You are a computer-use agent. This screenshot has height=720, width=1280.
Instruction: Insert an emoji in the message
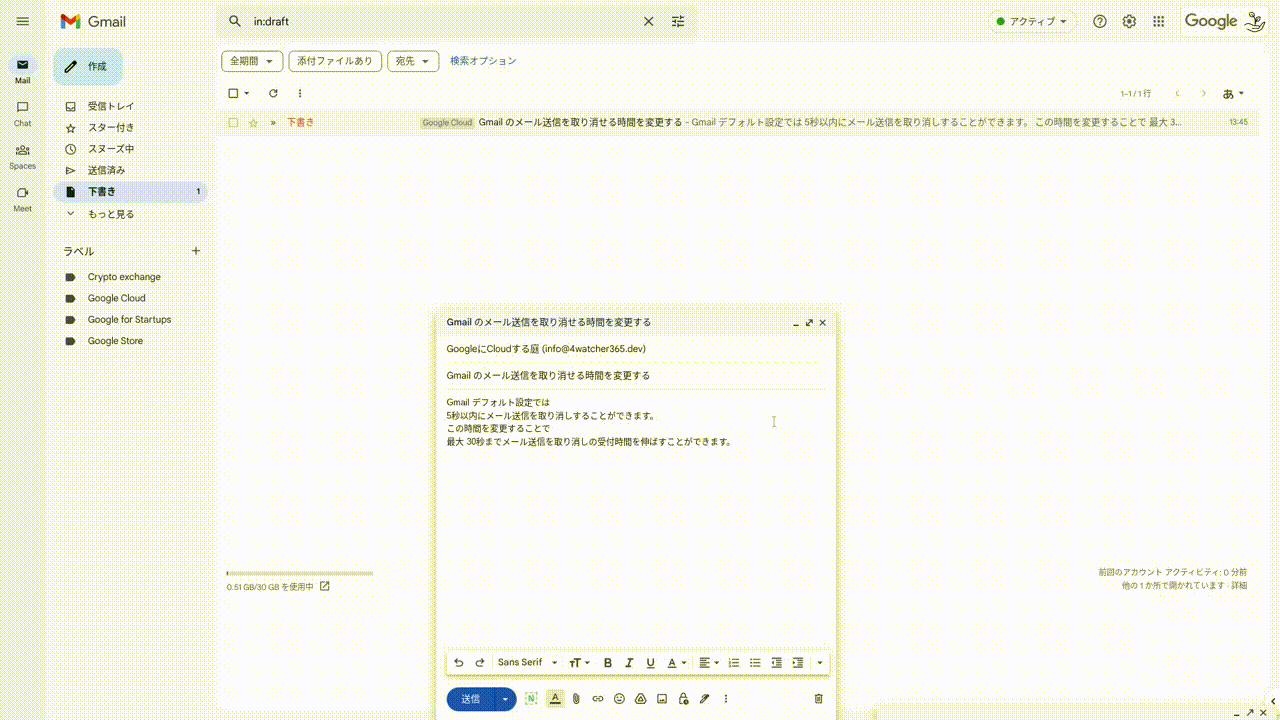coord(619,699)
